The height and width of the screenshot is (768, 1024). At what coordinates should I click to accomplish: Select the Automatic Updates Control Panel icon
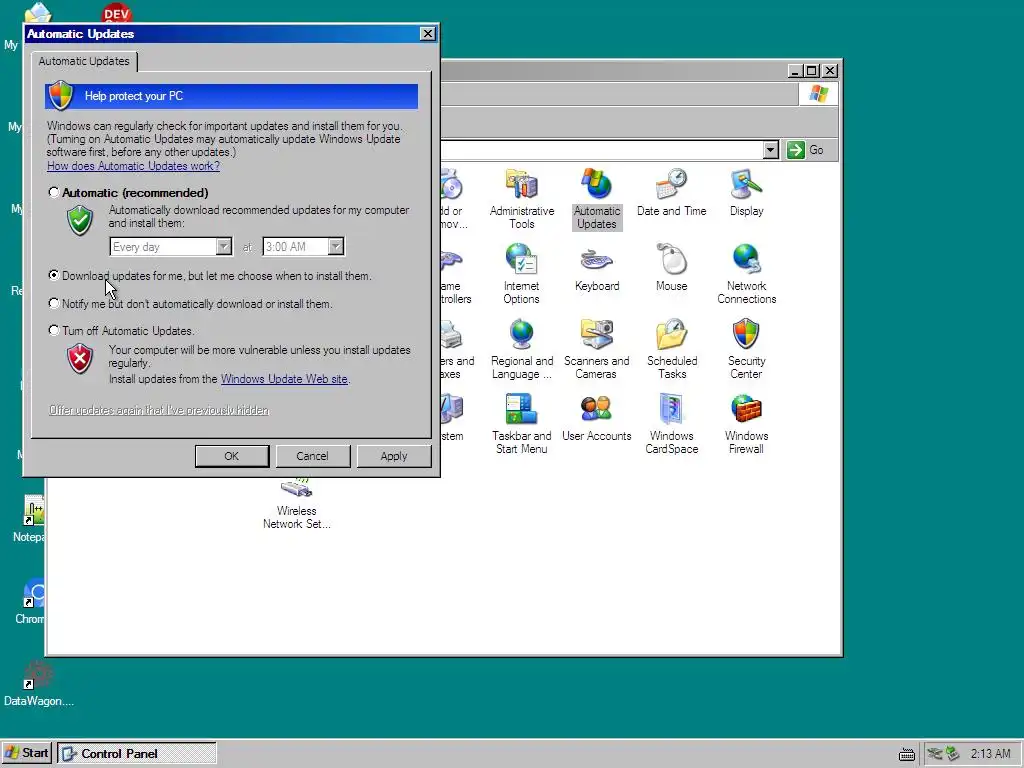click(597, 199)
